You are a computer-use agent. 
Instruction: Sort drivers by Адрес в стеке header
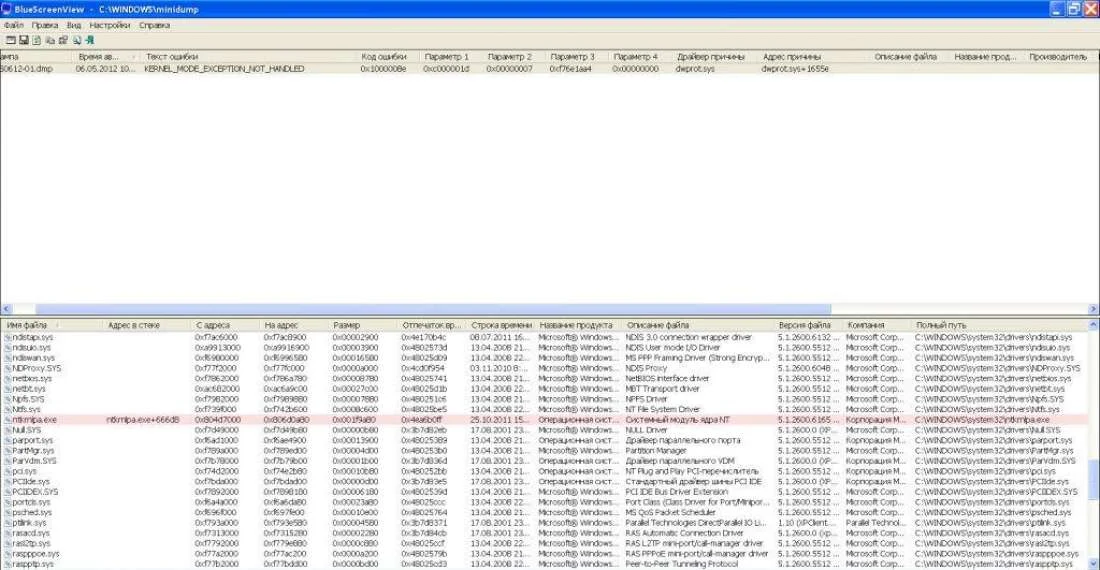pos(147,325)
